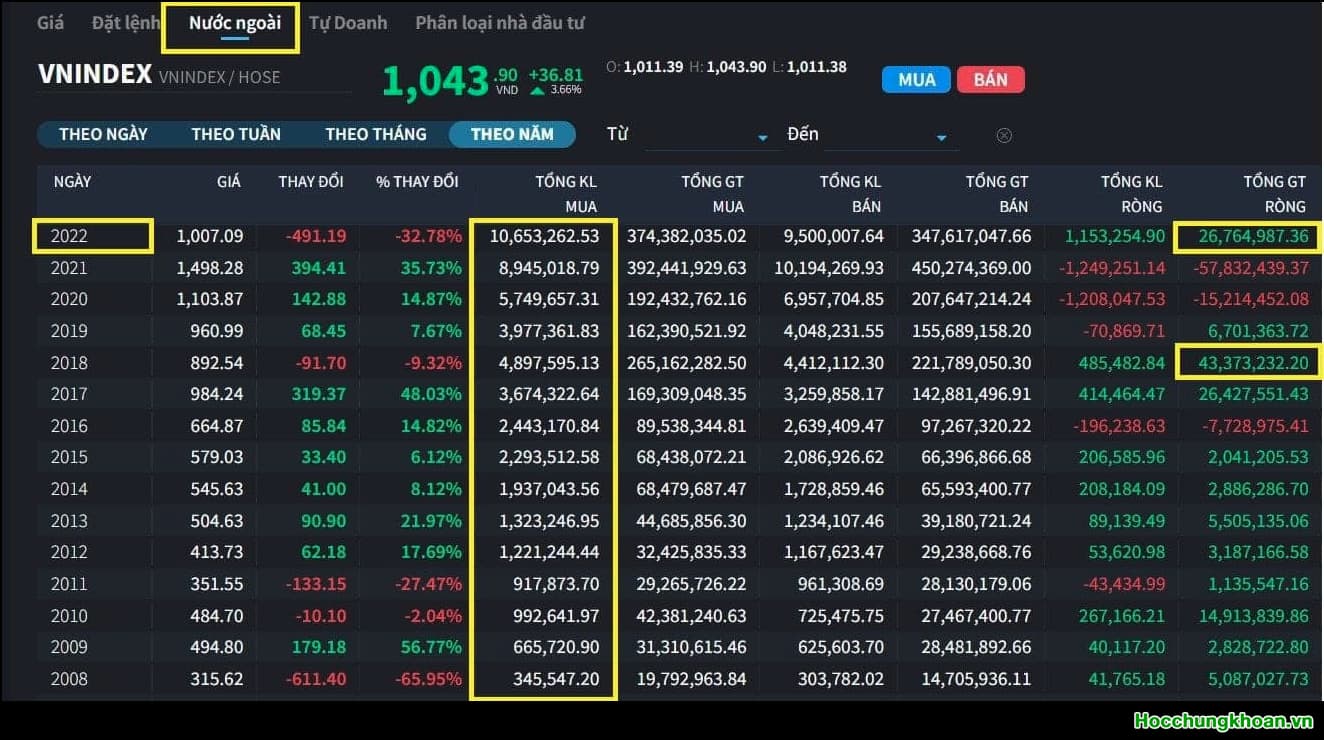Image resolution: width=1324 pixels, height=740 pixels.
Task: Click the % THAY ĐỔI column header
Action: 417,181
